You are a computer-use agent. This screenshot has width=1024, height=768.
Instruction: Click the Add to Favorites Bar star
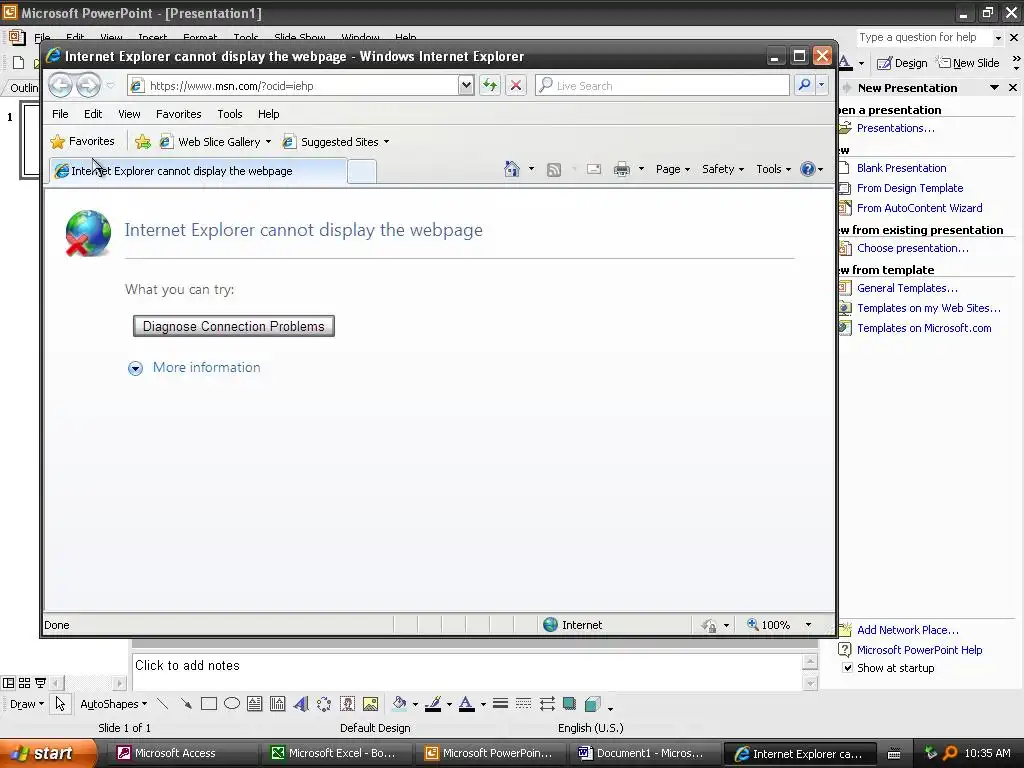pos(143,142)
